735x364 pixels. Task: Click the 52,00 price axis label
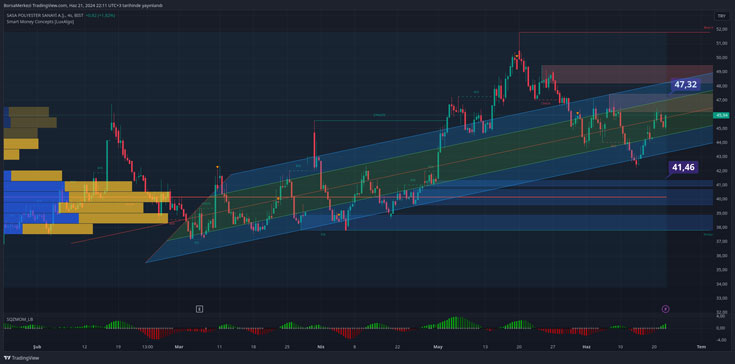coord(721,29)
